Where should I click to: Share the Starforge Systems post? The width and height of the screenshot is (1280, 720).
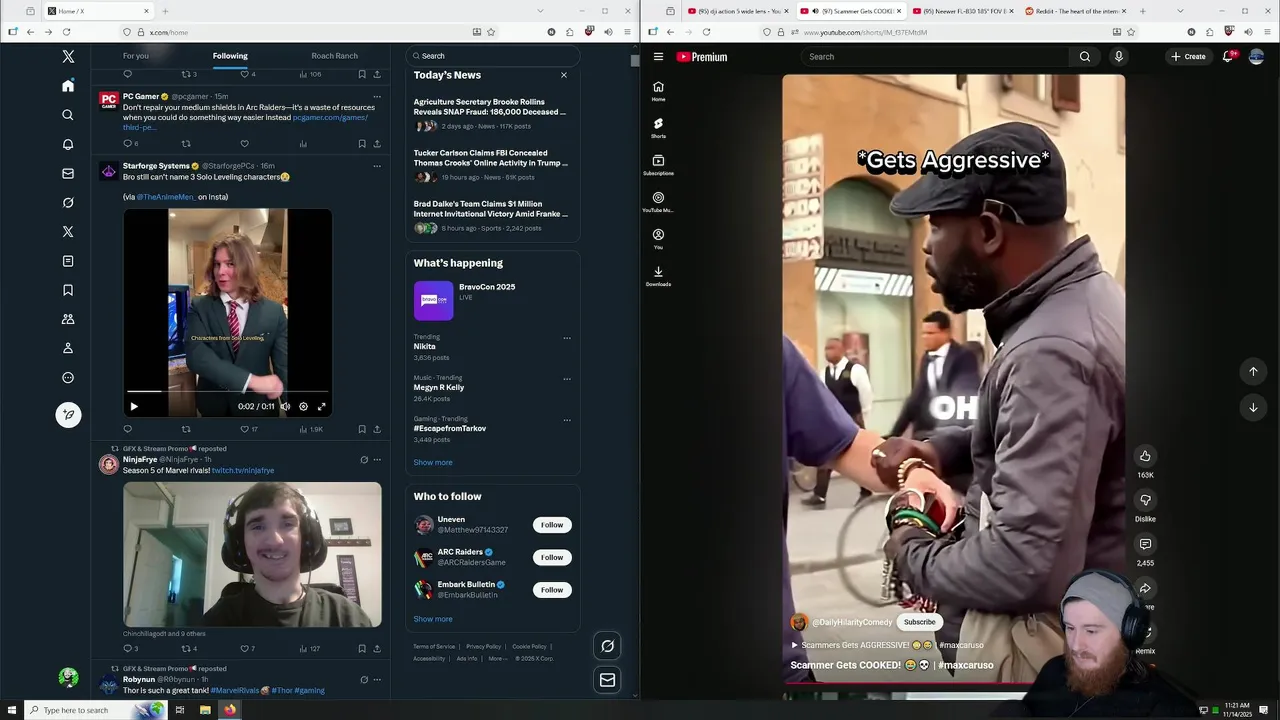[x=377, y=429]
